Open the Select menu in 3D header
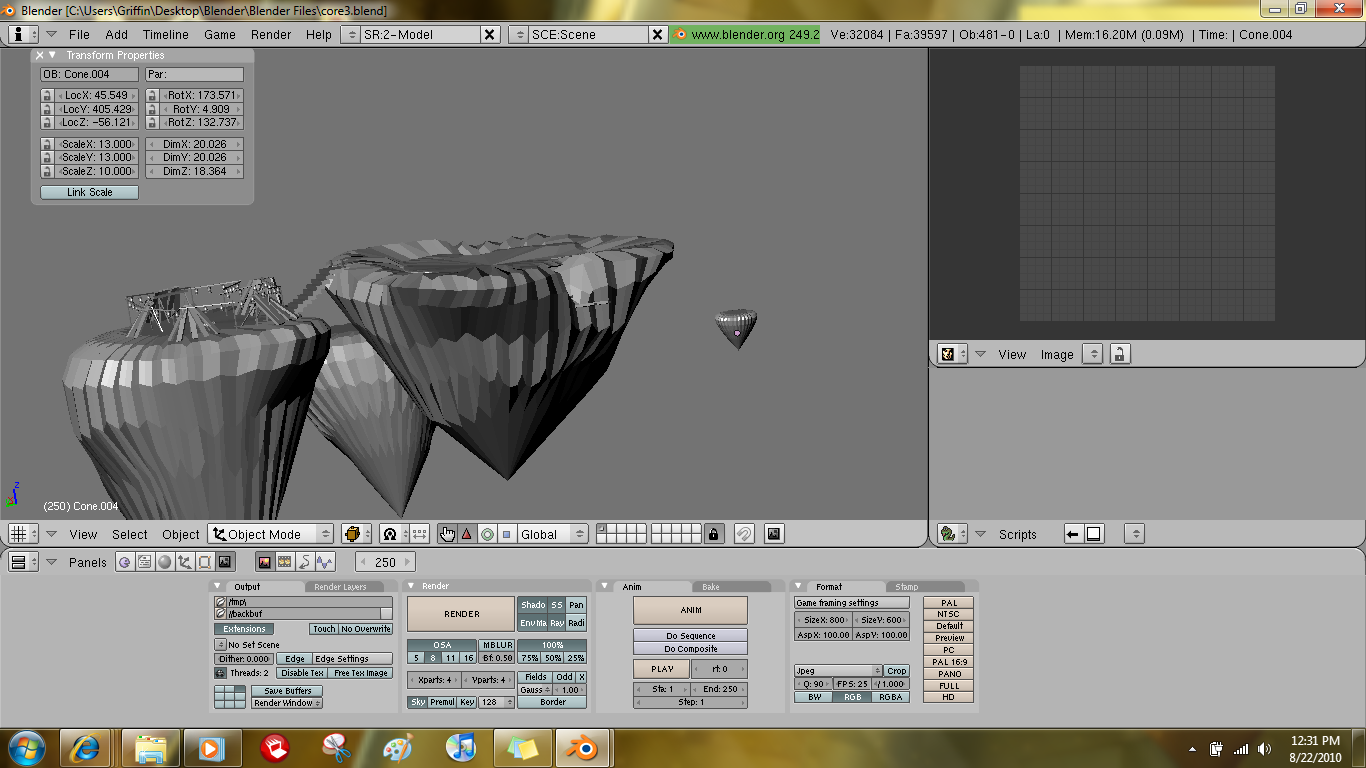 [x=129, y=534]
